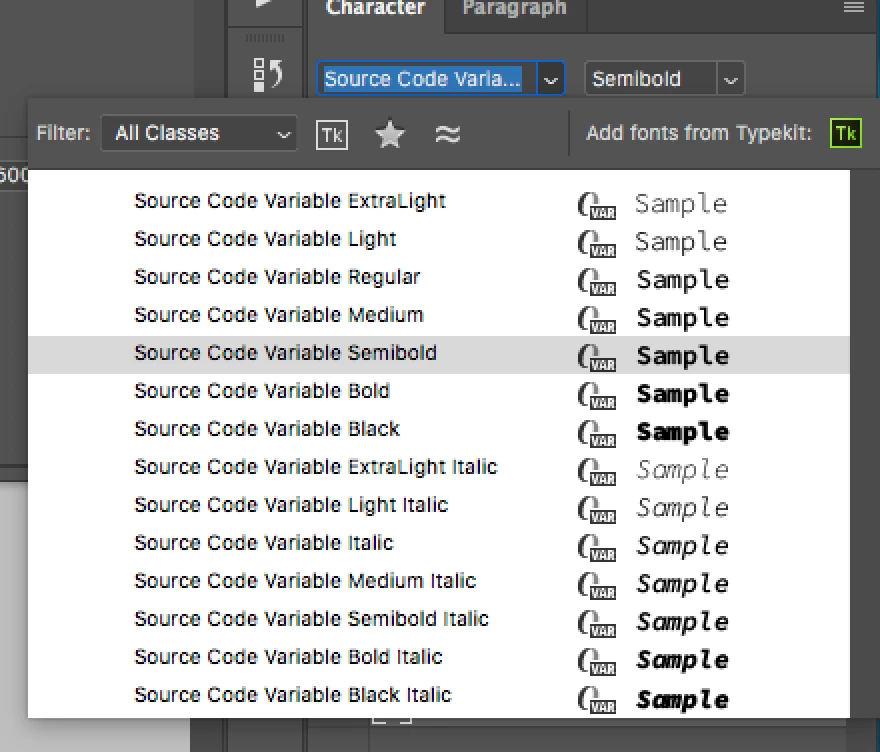Image resolution: width=880 pixels, height=752 pixels.
Task: Open the All Classes filter dropdown
Action: (199, 133)
